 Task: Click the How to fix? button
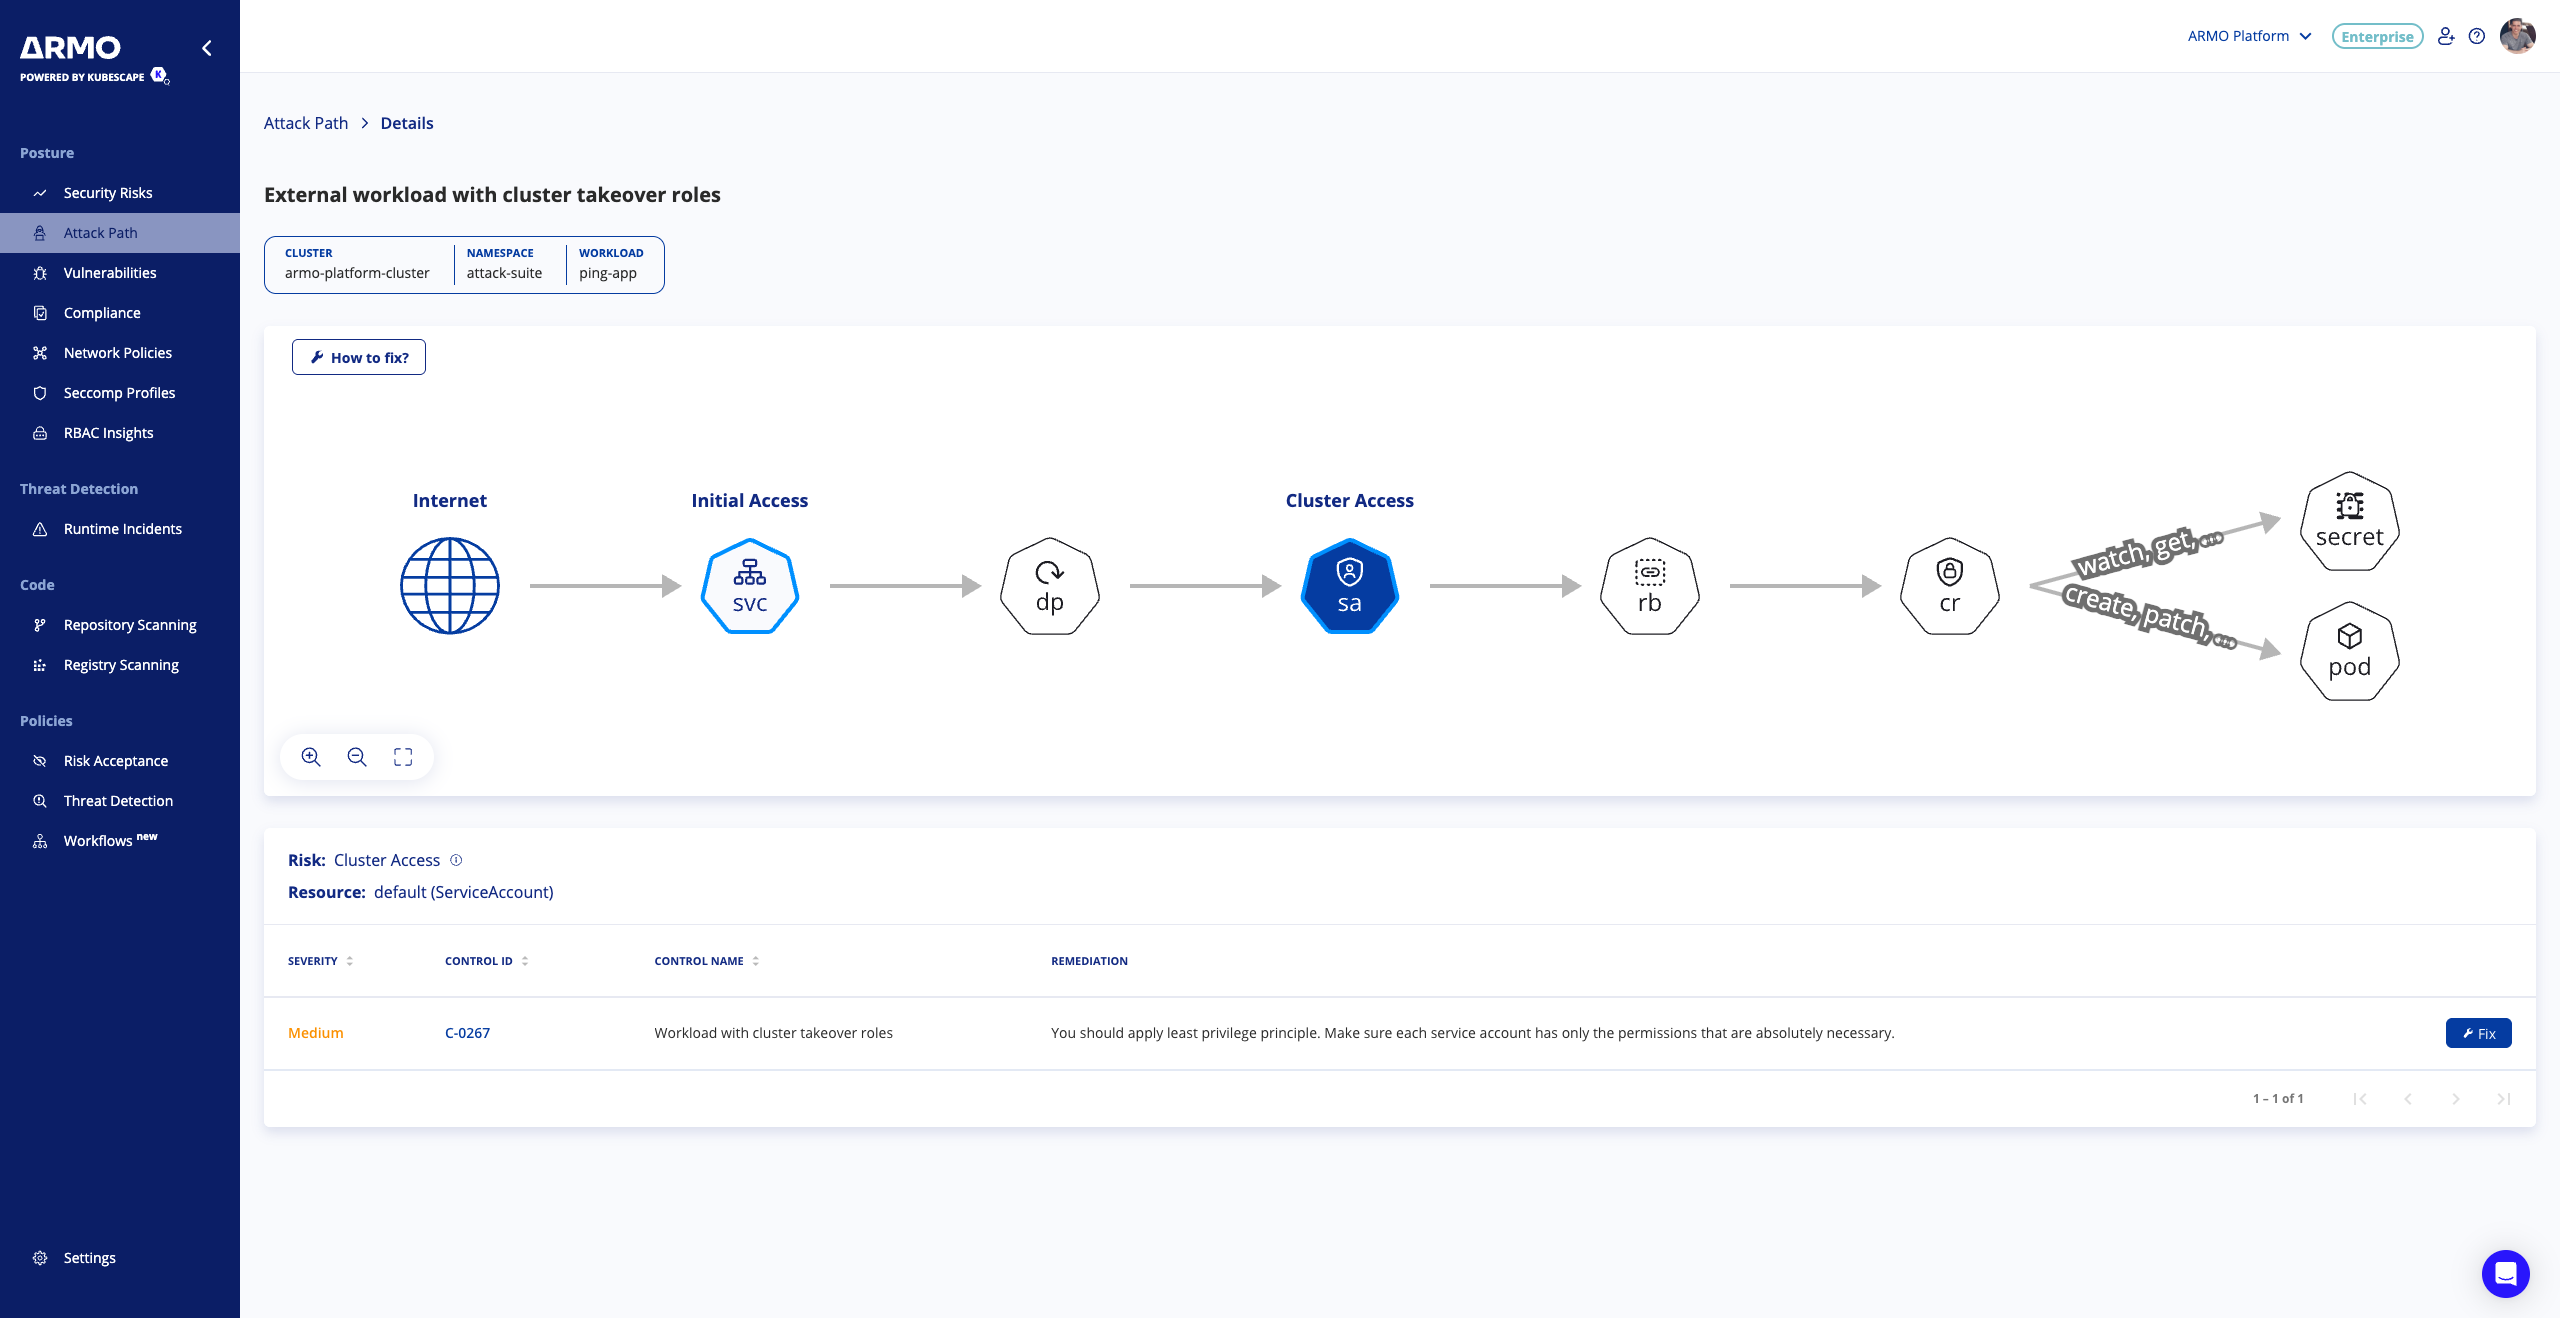(x=359, y=357)
